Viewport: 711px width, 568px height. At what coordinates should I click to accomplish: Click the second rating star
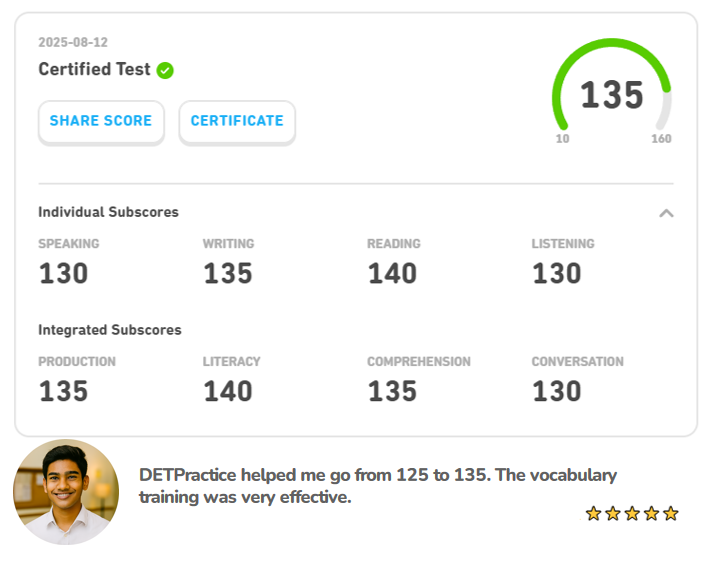tap(612, 514)
